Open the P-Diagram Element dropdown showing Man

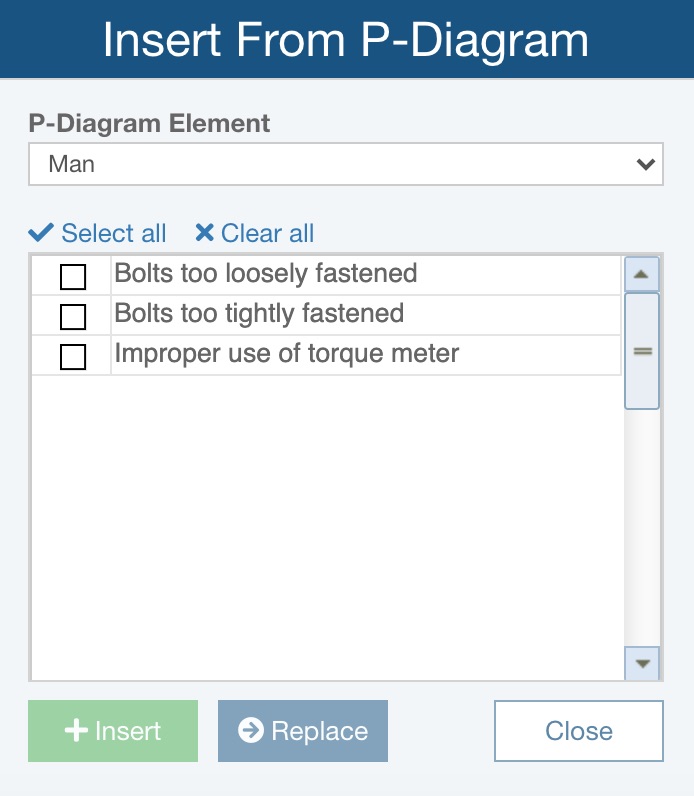(x=330, y=164)
